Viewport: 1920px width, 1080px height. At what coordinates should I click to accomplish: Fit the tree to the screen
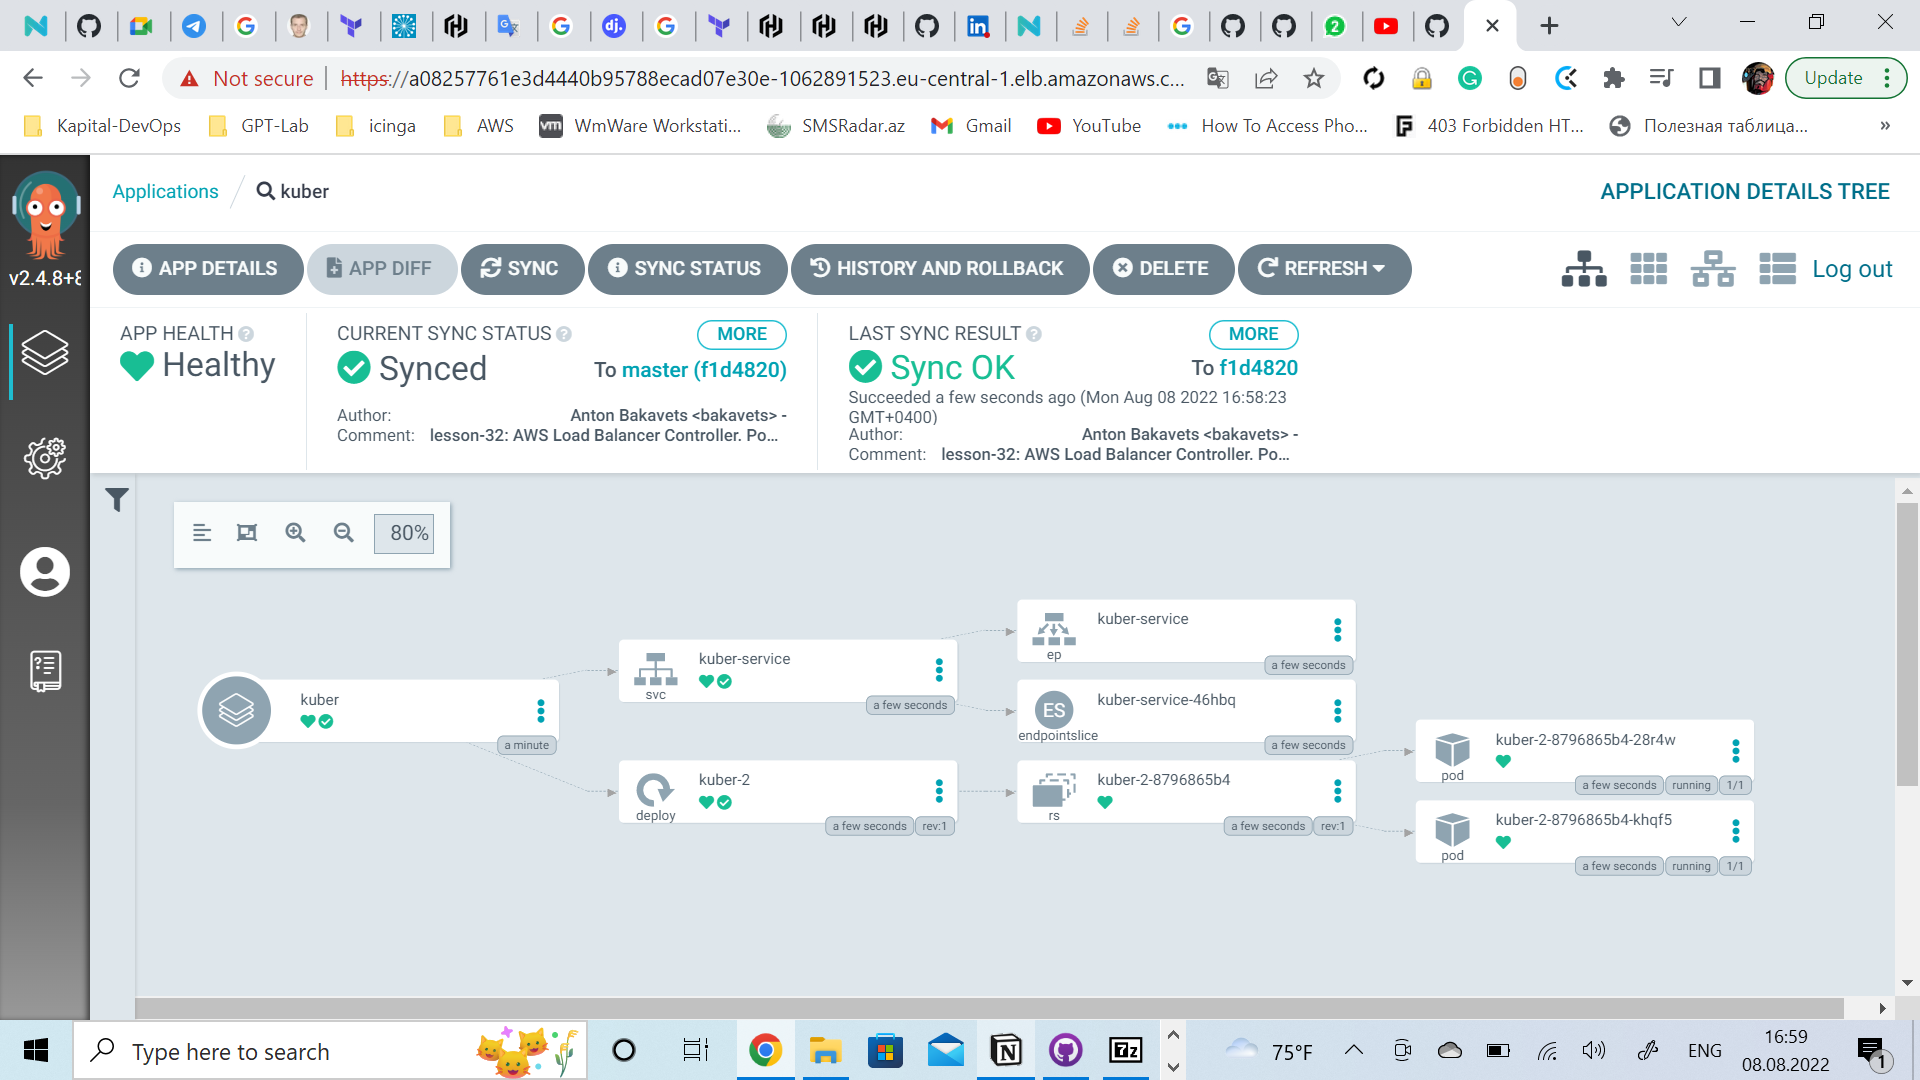pyautogui.click(x=247, y=533)
